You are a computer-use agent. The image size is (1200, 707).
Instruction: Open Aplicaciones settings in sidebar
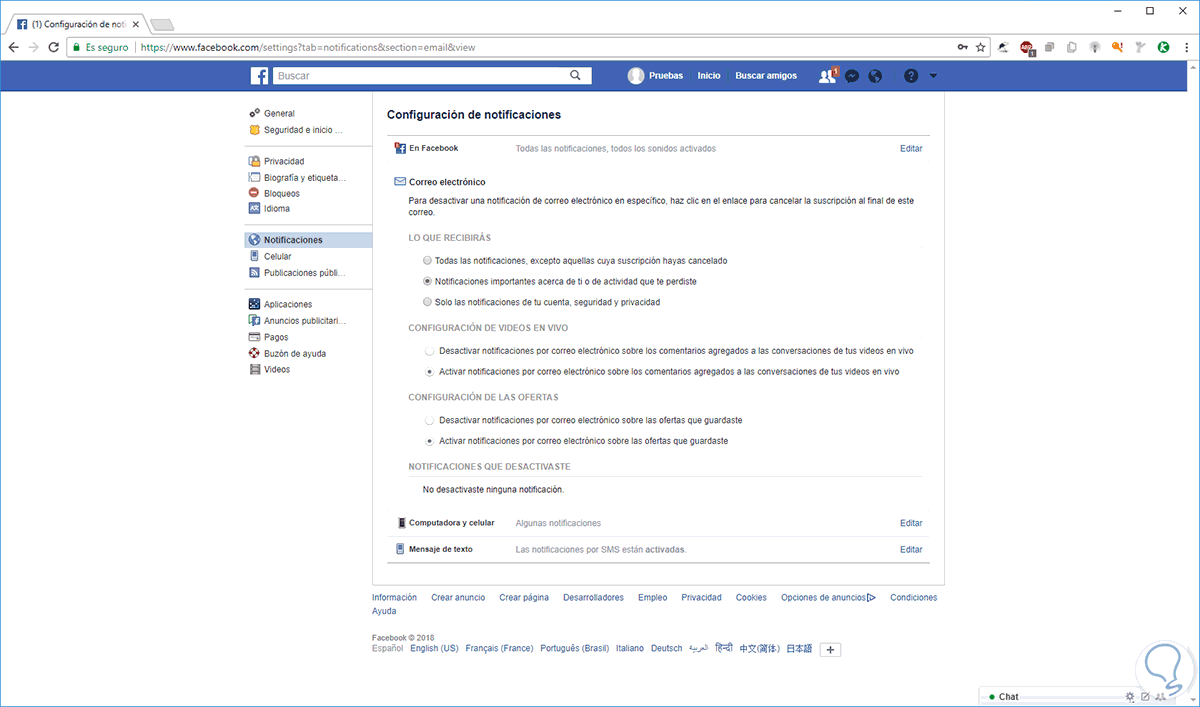288,304
